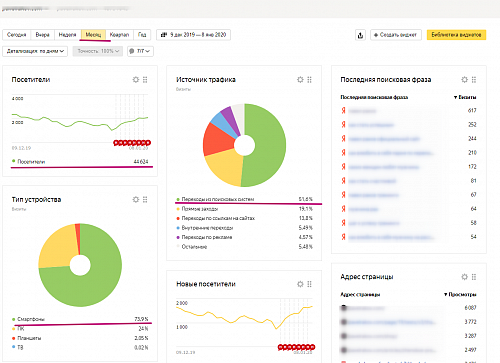Toggle Переходы по рекламе legend item
The width and height of the screenshot is (500, 363).
pyautogui.click(x=204, y=237)
